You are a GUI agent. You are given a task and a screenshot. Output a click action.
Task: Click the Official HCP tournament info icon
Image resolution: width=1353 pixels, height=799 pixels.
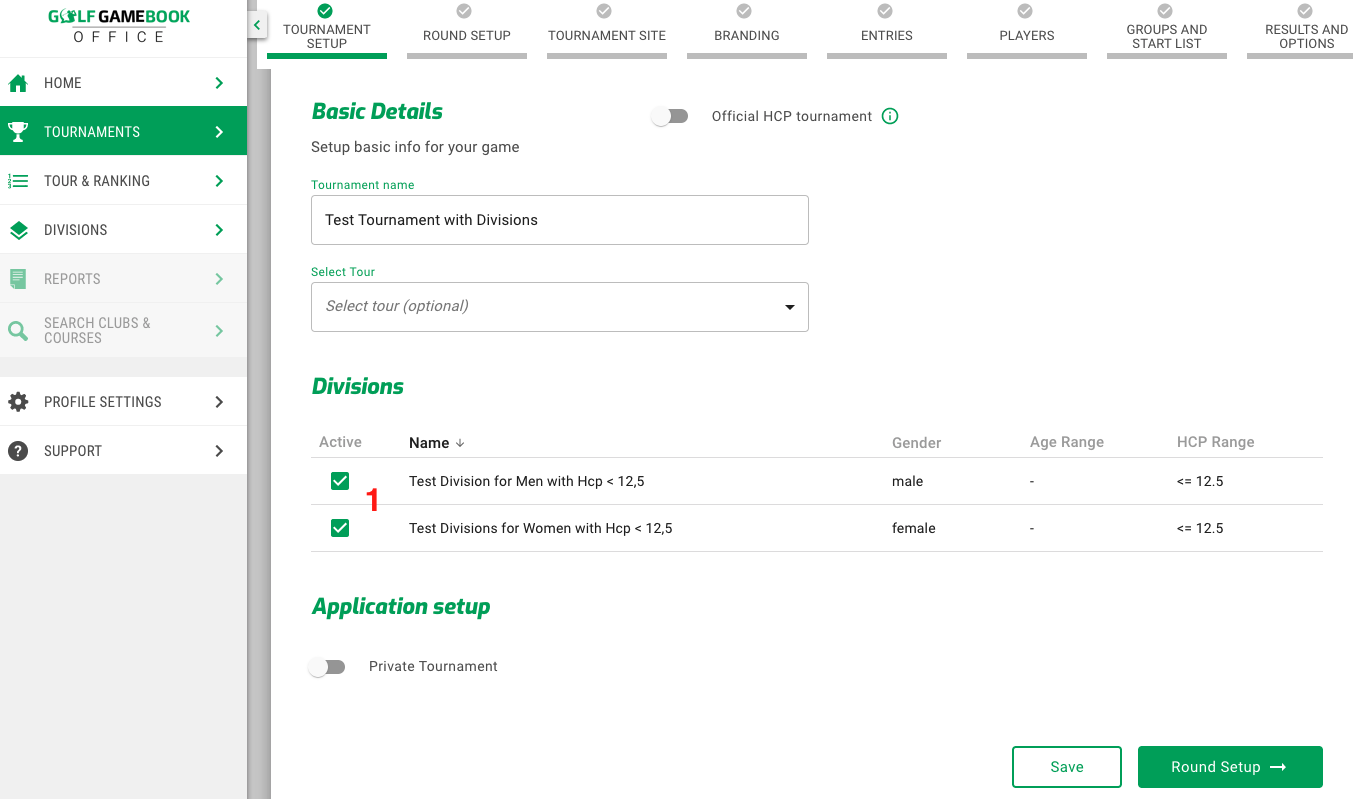click(x=890, y=116)
